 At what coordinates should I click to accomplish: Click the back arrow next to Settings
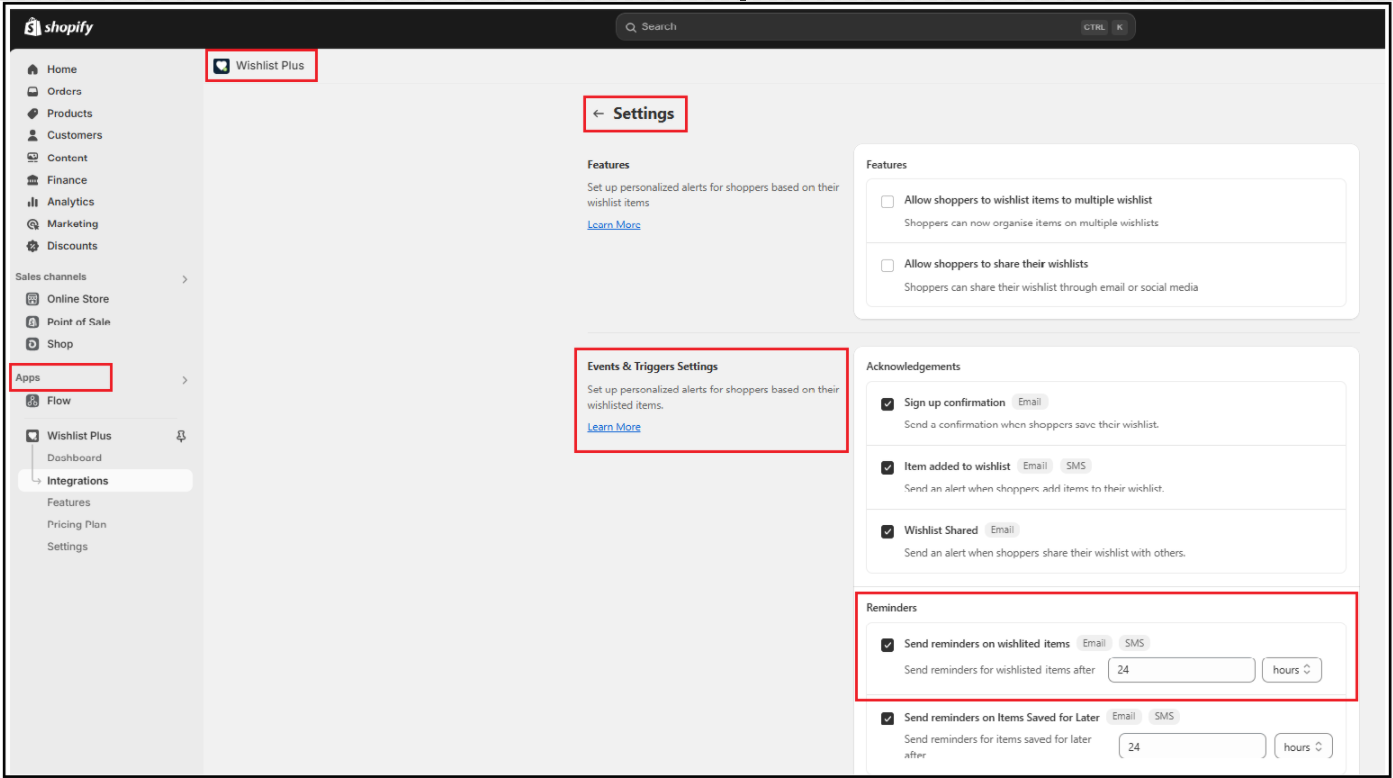pos(598,114)
